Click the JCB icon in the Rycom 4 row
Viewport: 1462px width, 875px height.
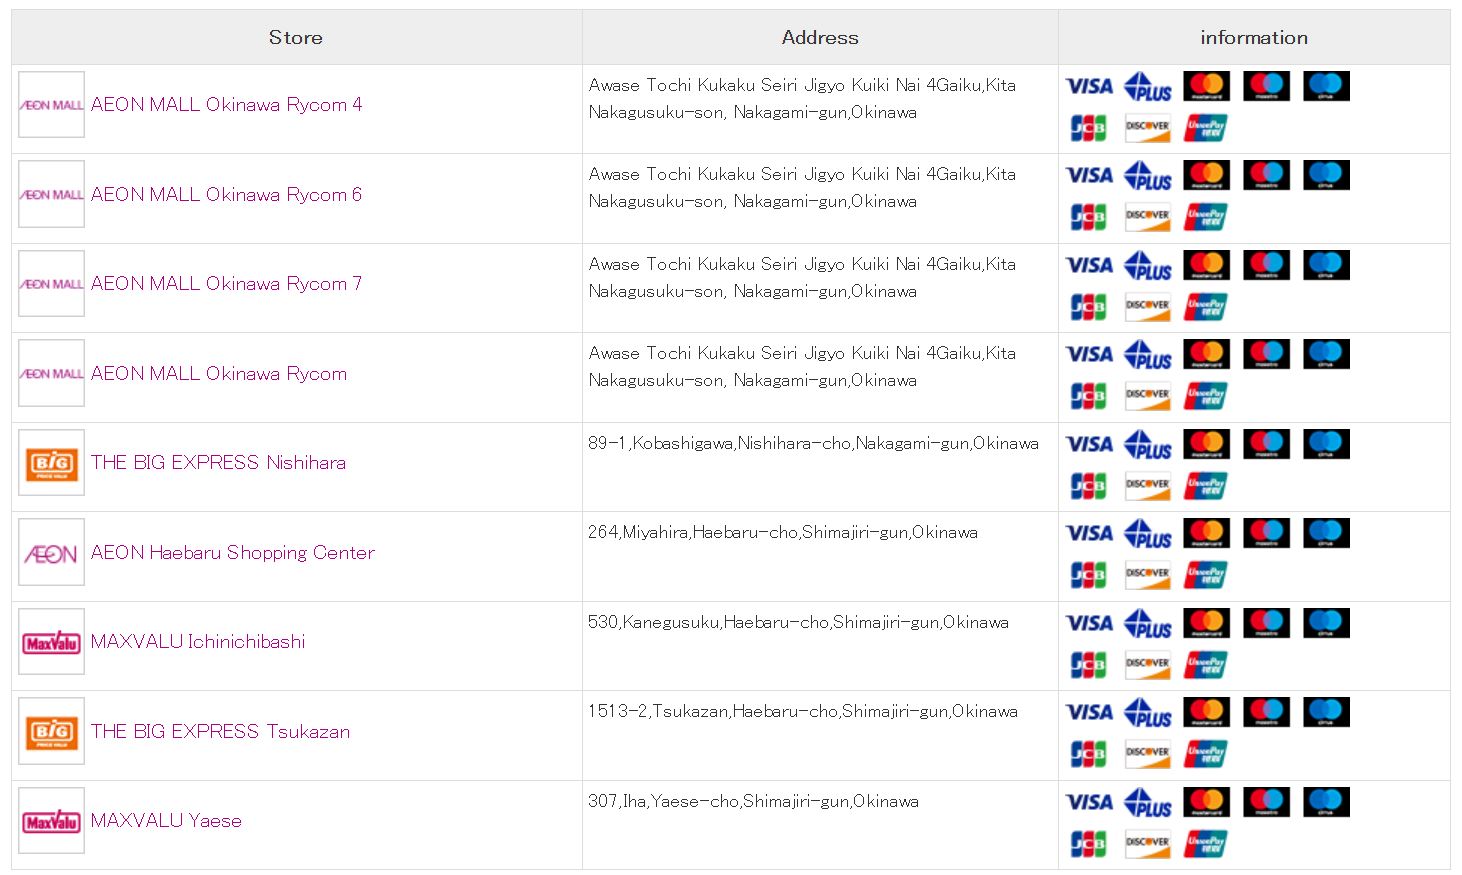coord(1088,128)
